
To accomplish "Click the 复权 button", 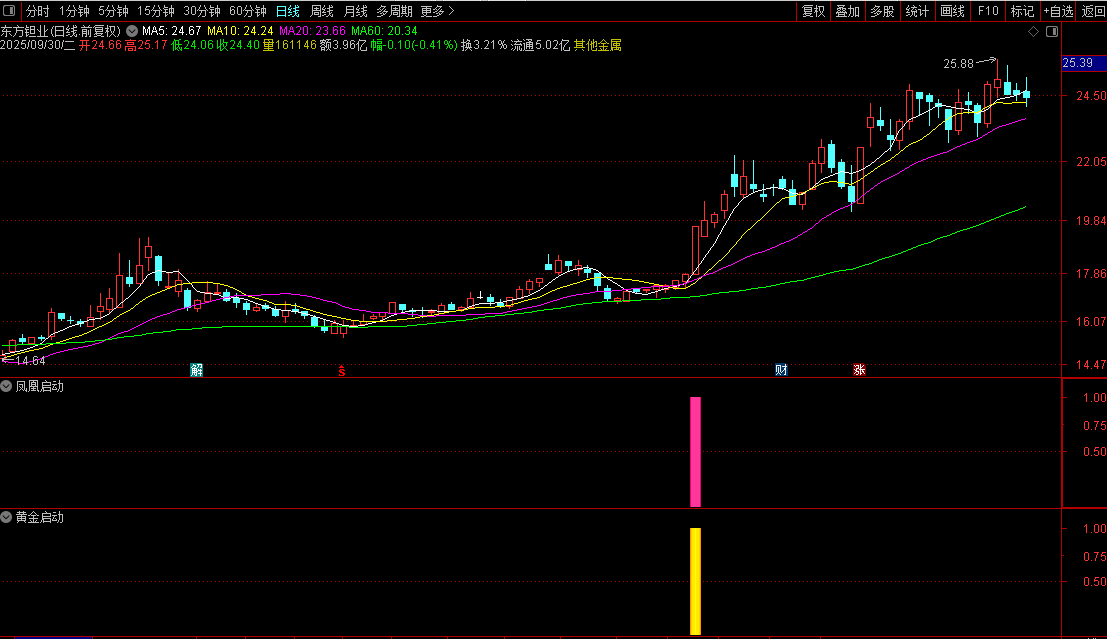I will (813, 11).
